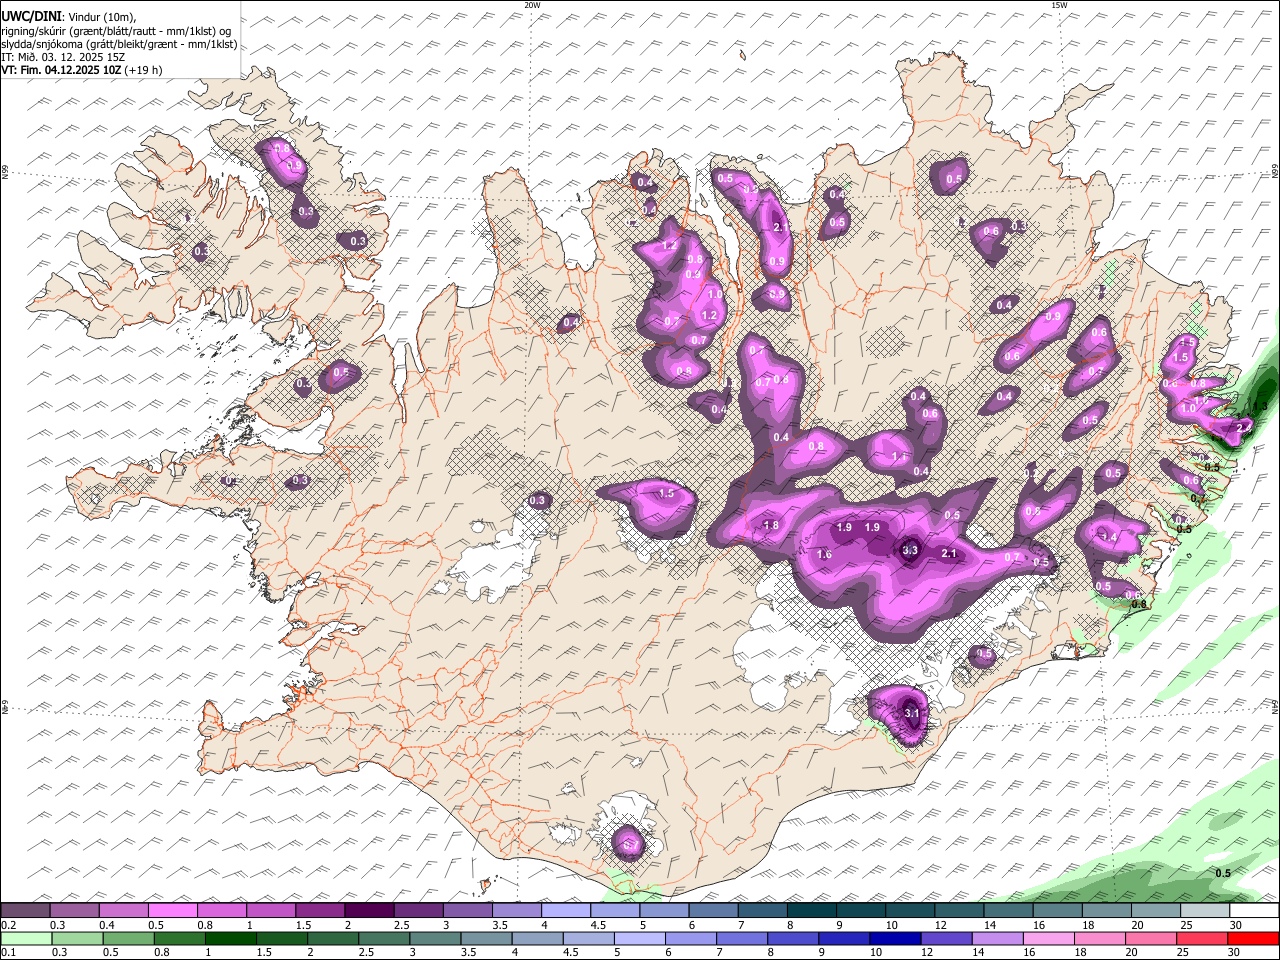Viewport: 1280px width, 960px height.
Task: Click the 3.3 snowfall peak value
Action: click(x=910, y=550)
